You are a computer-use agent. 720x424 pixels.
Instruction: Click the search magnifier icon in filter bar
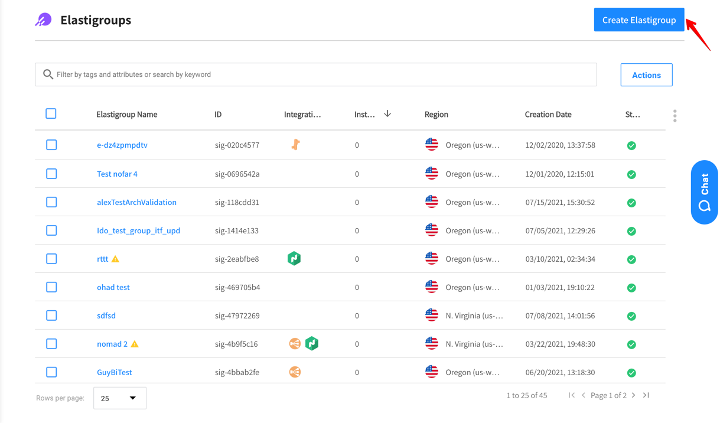pos(46,74)
